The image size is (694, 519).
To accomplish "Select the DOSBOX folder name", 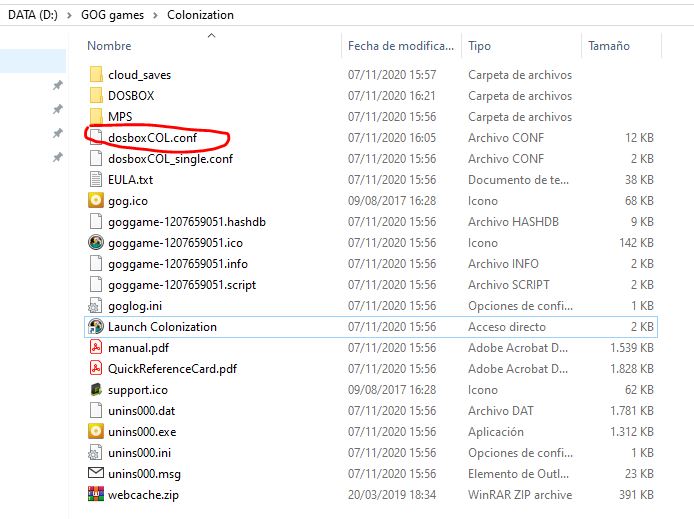I will [131, 96].
